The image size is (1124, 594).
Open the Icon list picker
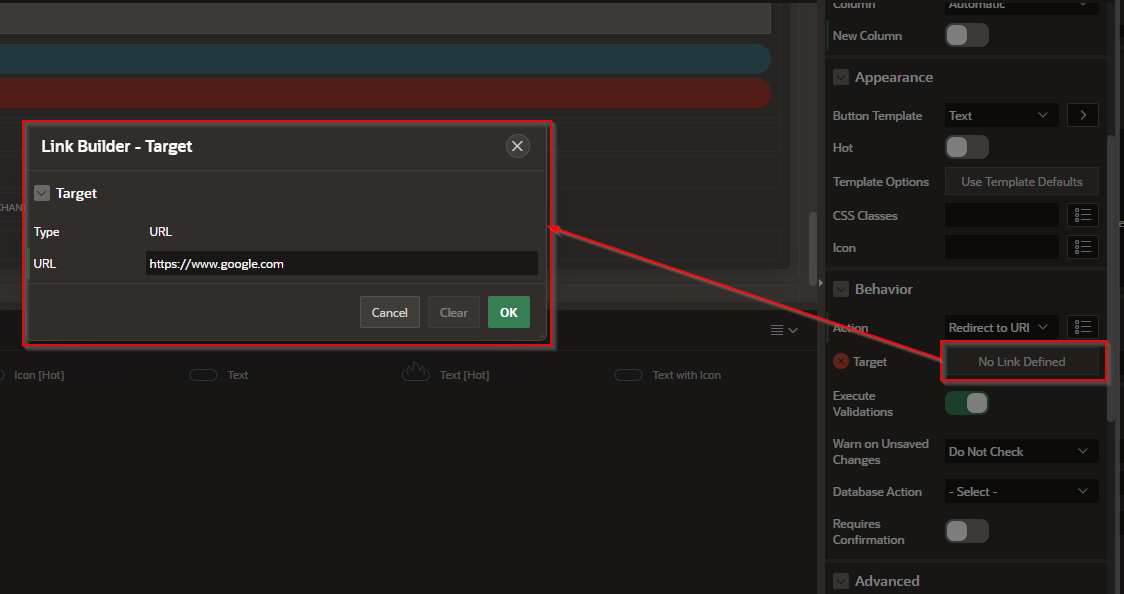coord(1082,247)
